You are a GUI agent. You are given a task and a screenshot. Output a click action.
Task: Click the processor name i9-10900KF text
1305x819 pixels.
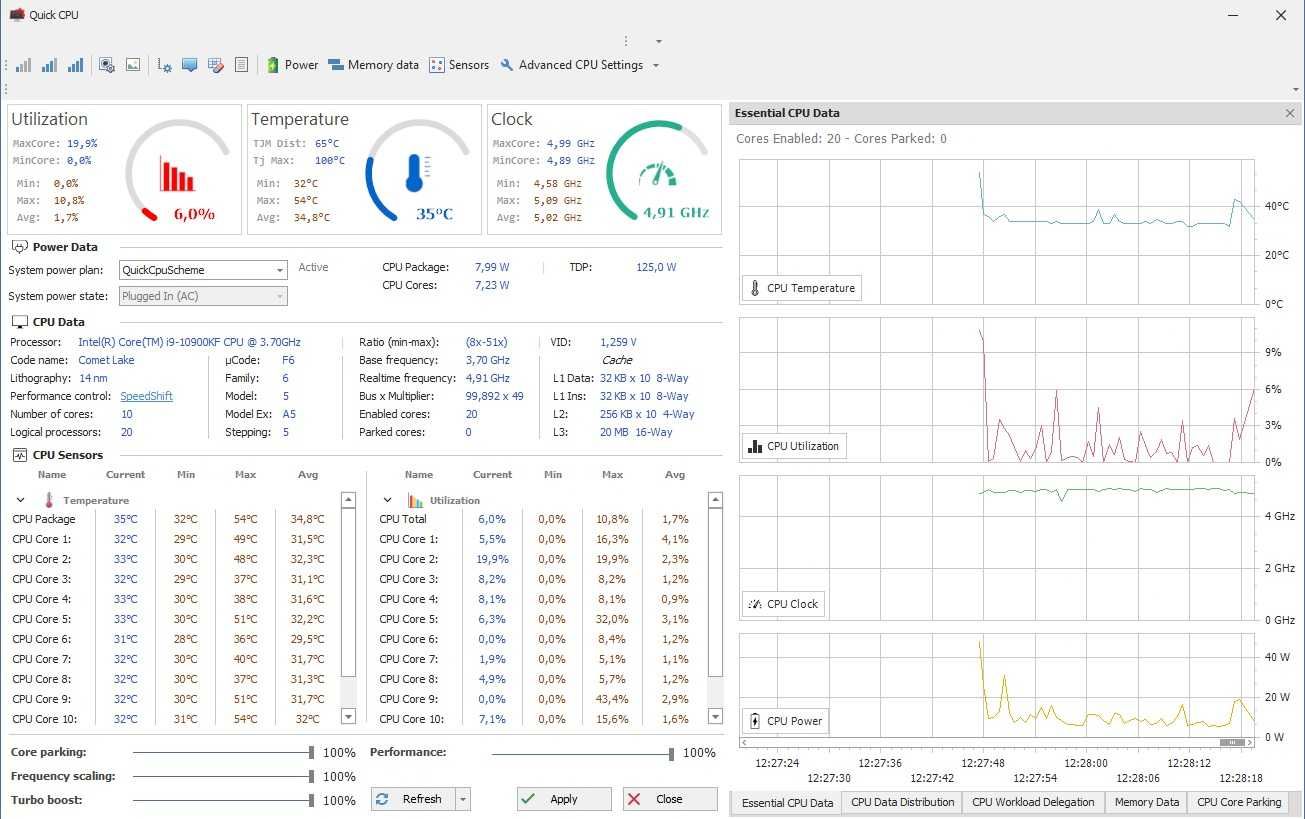[189, 342]
